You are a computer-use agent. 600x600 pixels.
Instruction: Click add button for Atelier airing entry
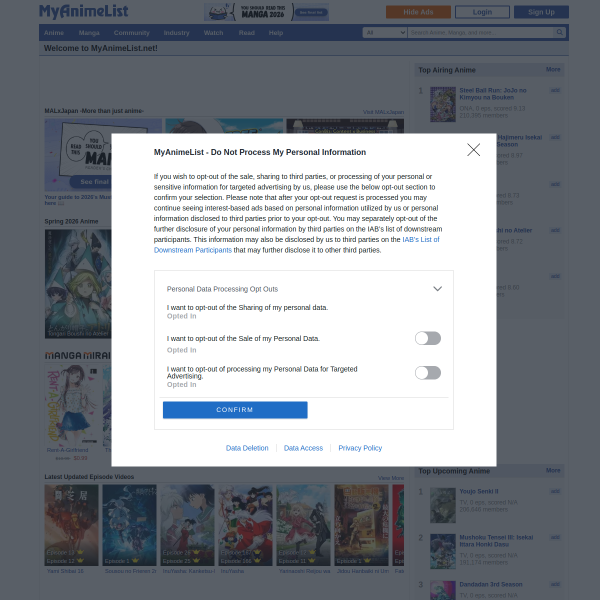click(555, 230)
